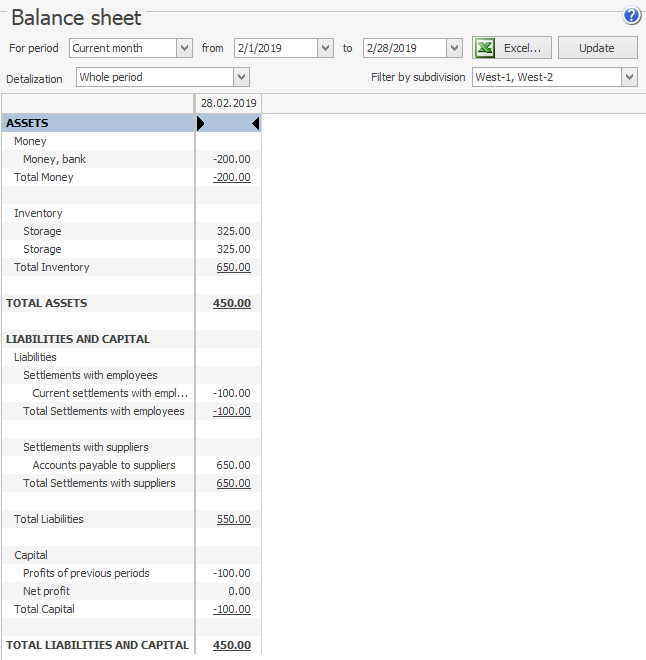Click the TOTAL ASSETS 450.00 value

231,303
